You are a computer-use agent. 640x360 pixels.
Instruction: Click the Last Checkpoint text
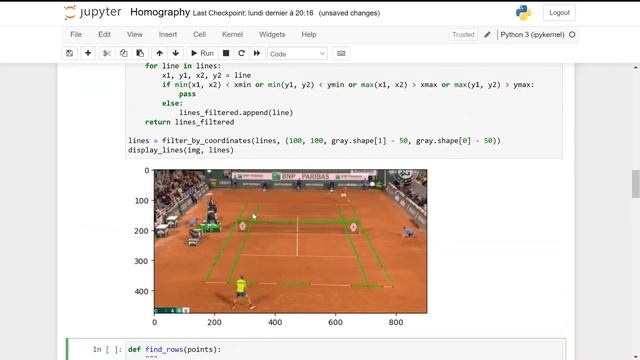click(x=253, y=13)
